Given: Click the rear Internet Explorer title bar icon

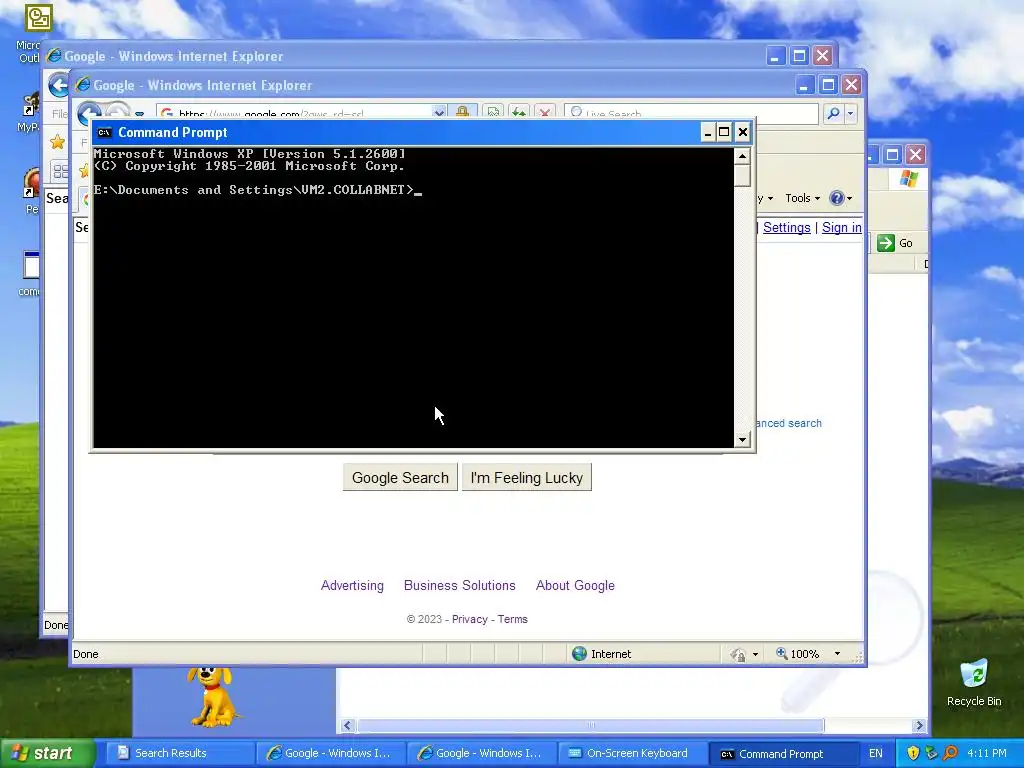Looking at the screenshot, I should click(x=54, y=56).
